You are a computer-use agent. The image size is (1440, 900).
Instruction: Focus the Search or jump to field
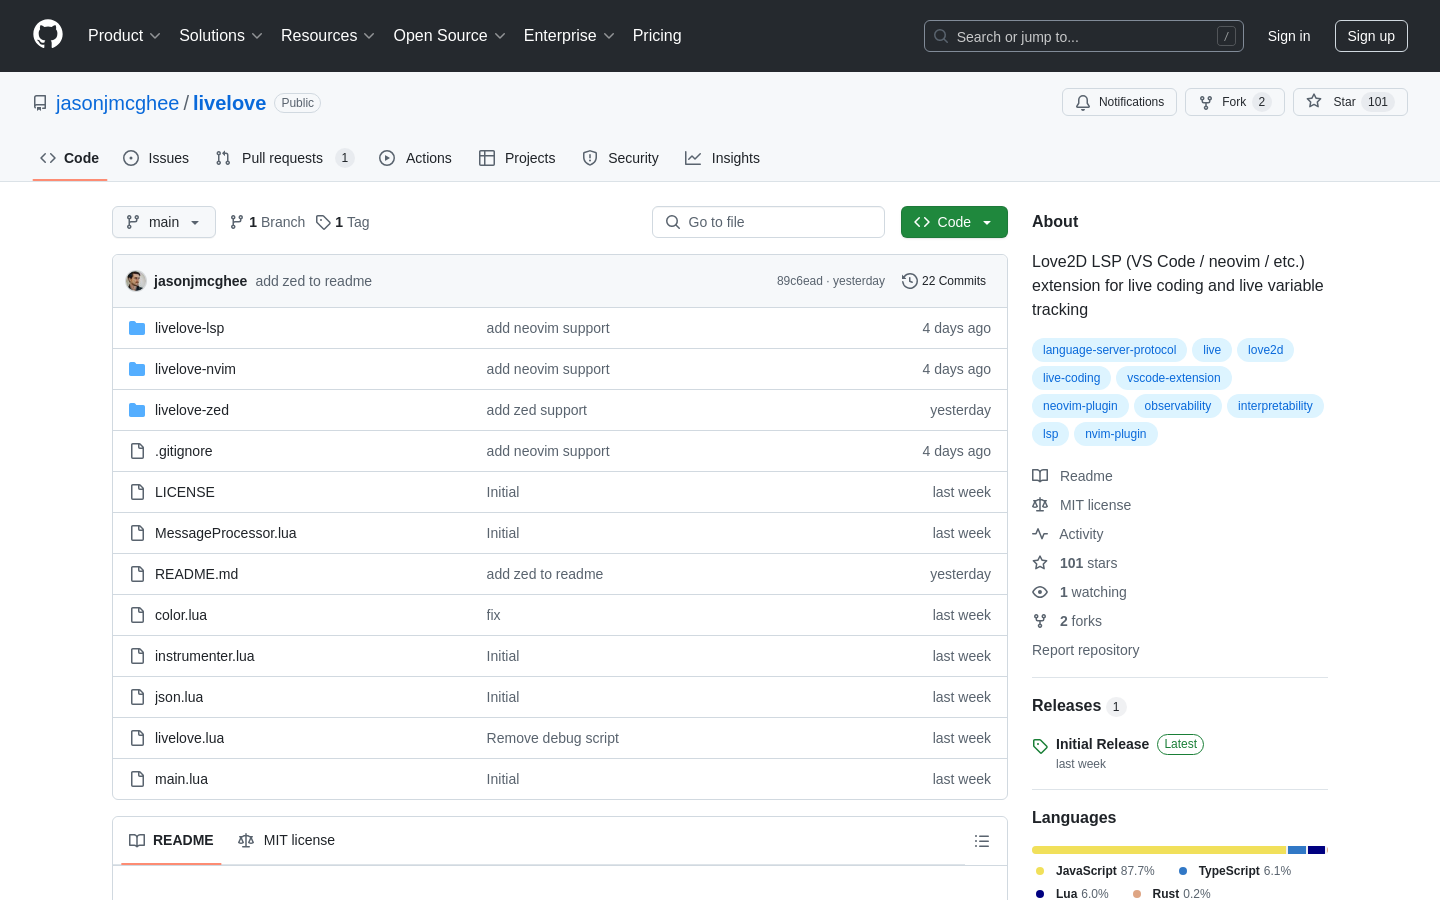pos(1084,36)
